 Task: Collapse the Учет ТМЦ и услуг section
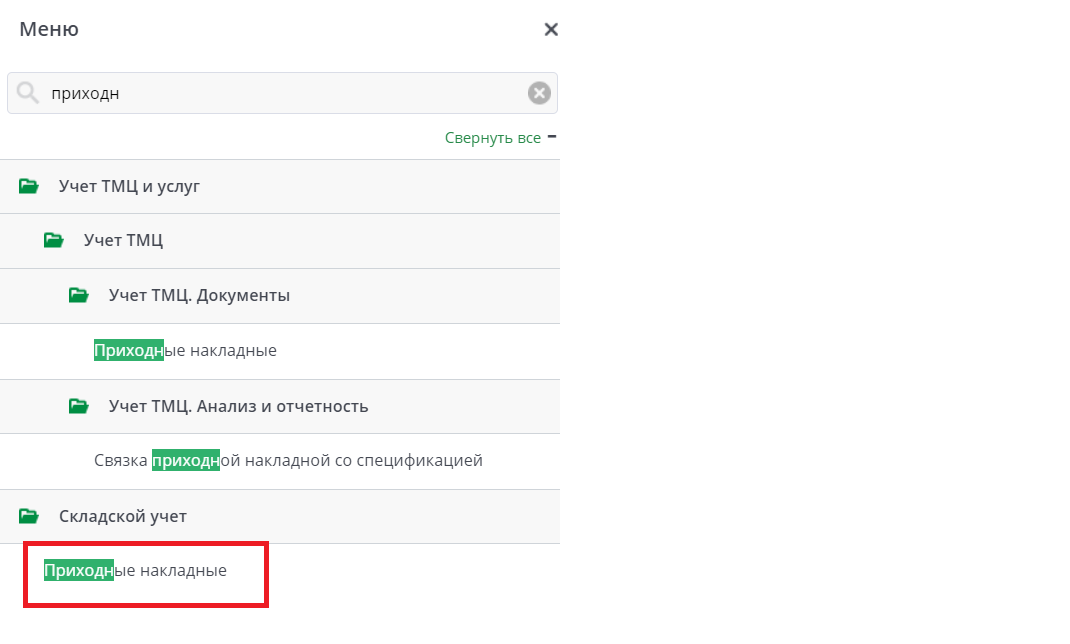click(130, 186)
